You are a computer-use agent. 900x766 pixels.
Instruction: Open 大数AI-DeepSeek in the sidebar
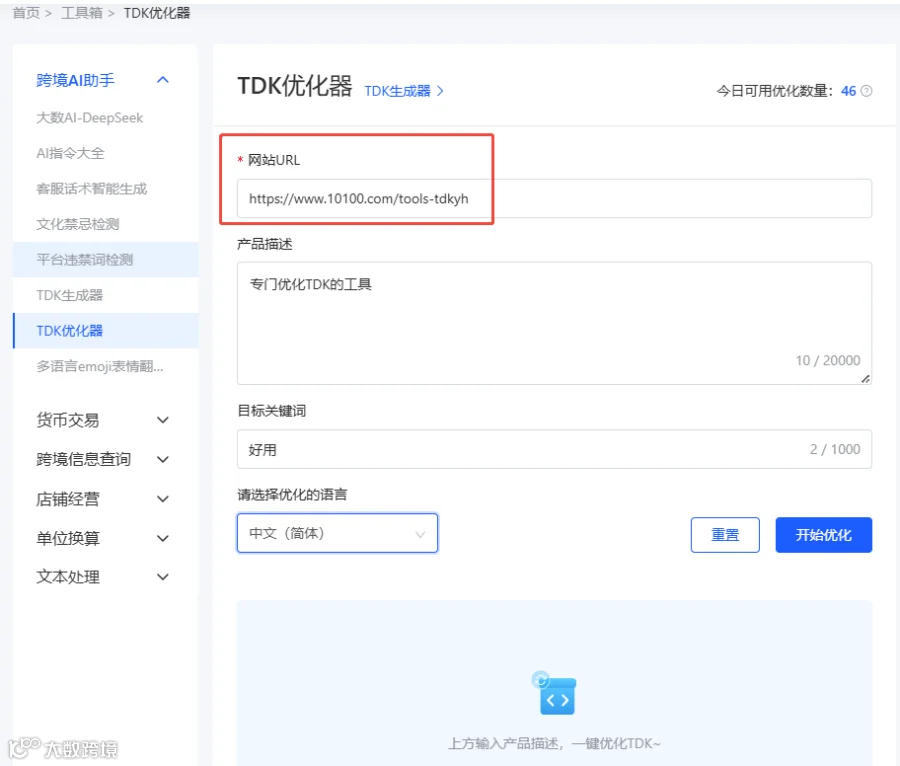[x=90, y=118]
